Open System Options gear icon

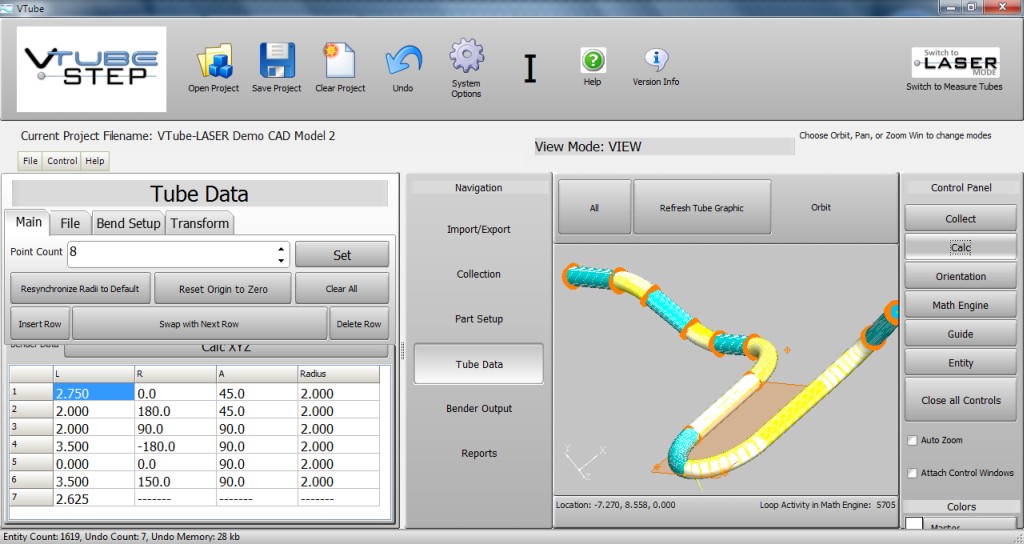[x=466, y=57]
